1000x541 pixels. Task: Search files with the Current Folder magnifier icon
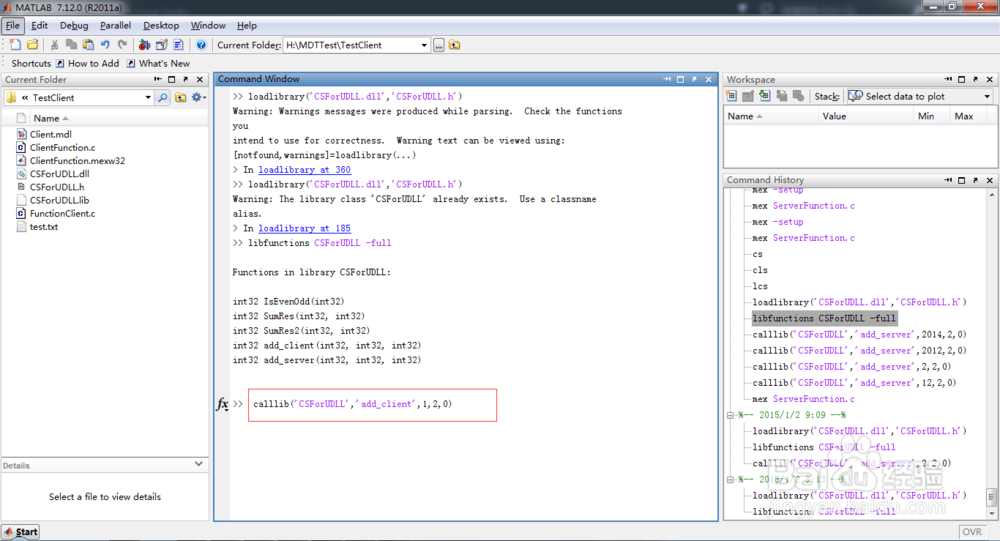(x=163, y=98)
